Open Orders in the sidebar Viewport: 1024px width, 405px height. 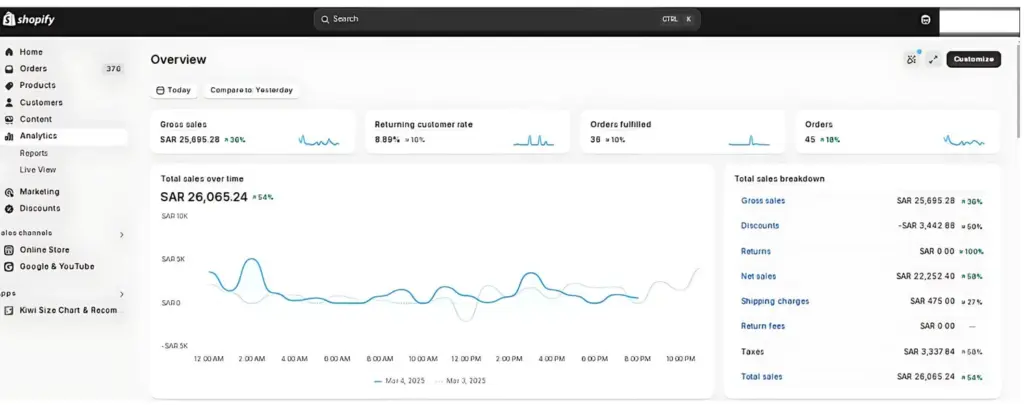tap(33, 69)
